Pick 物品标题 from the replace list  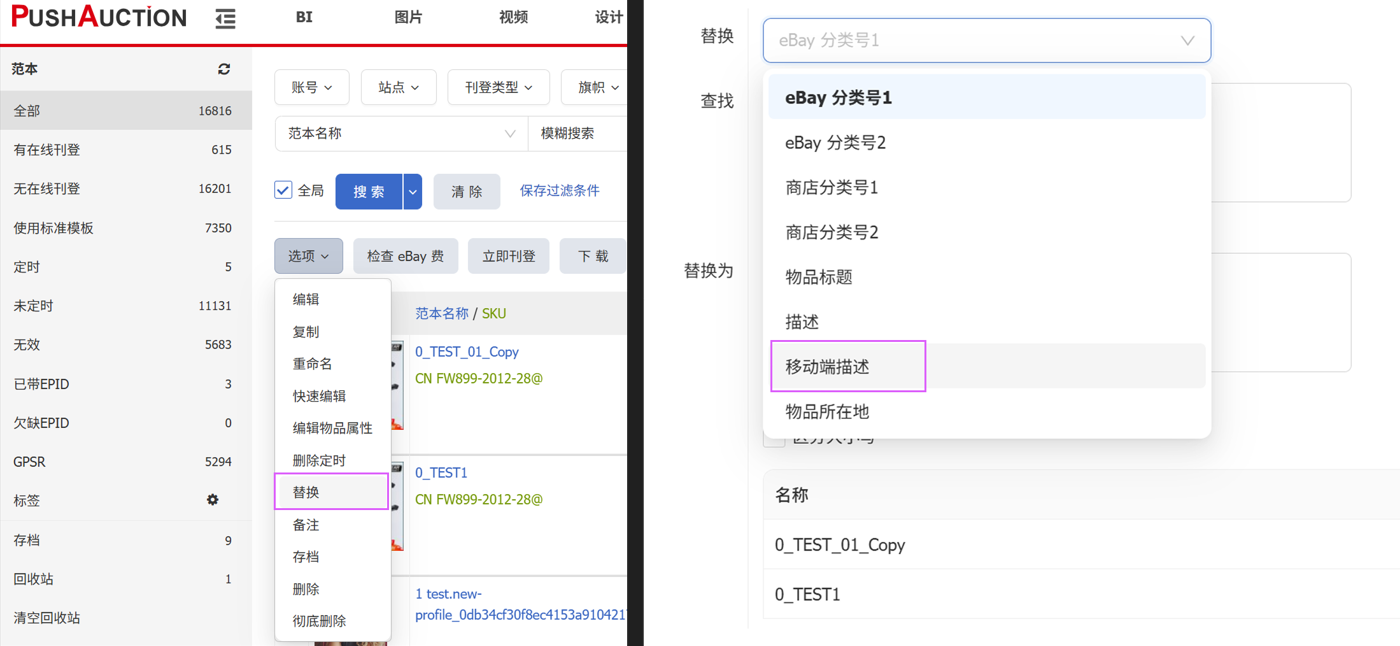pyautogui.click(x=819, y=277)
